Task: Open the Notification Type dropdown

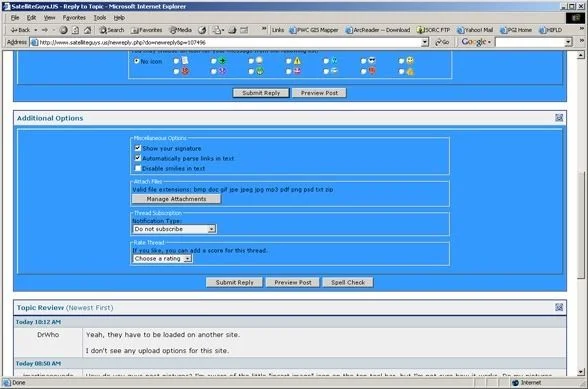Action: (174, 229)
